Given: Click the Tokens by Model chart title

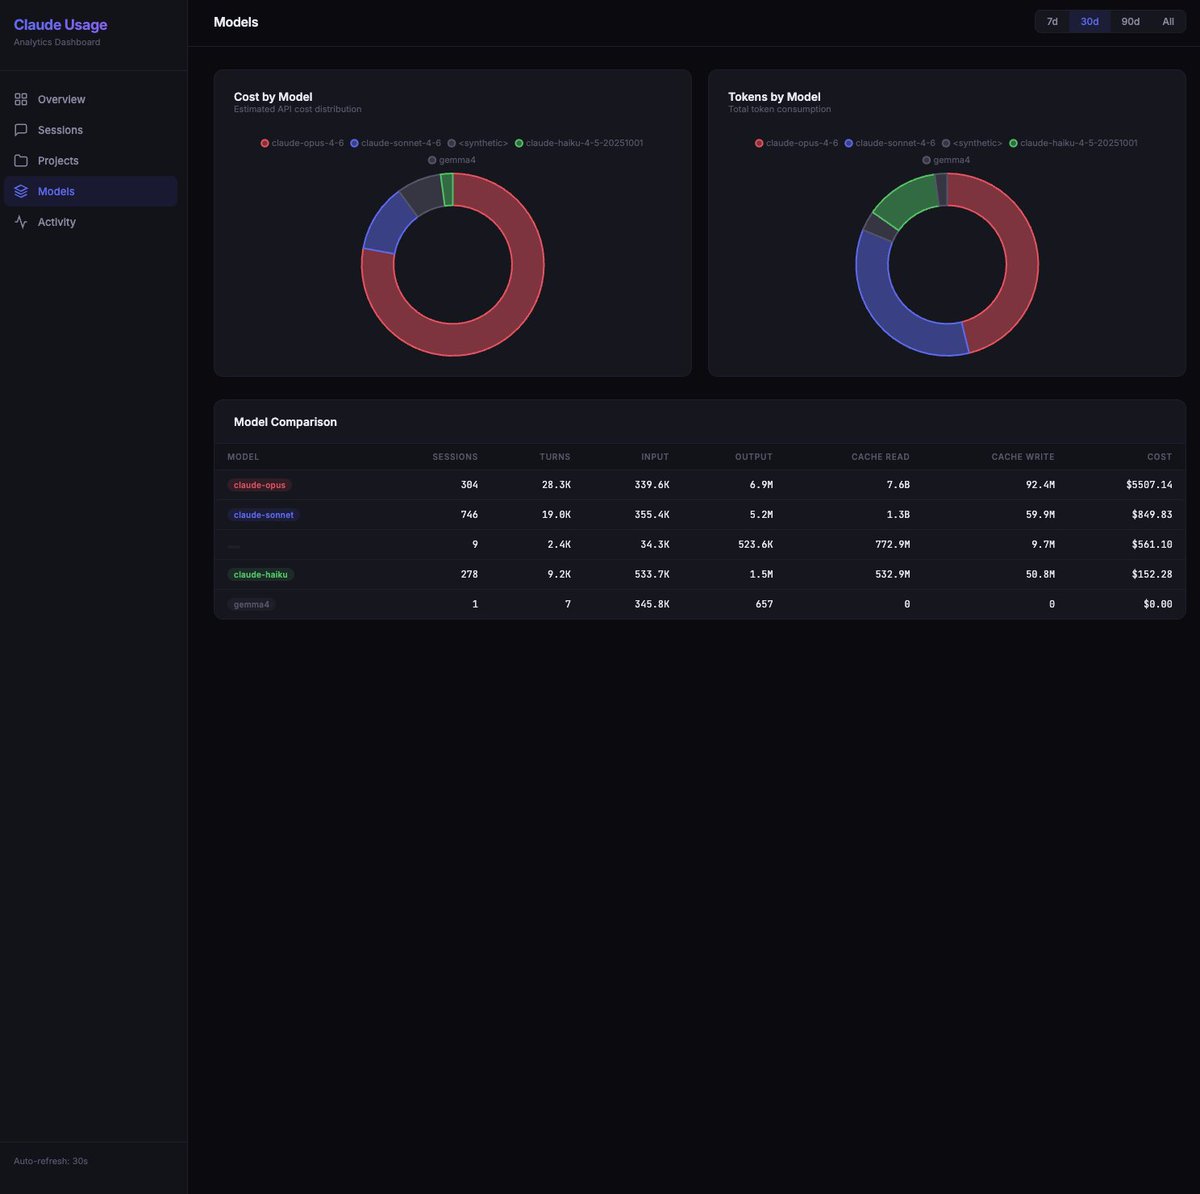Looking at the screenshot, I should pos(774,97).
